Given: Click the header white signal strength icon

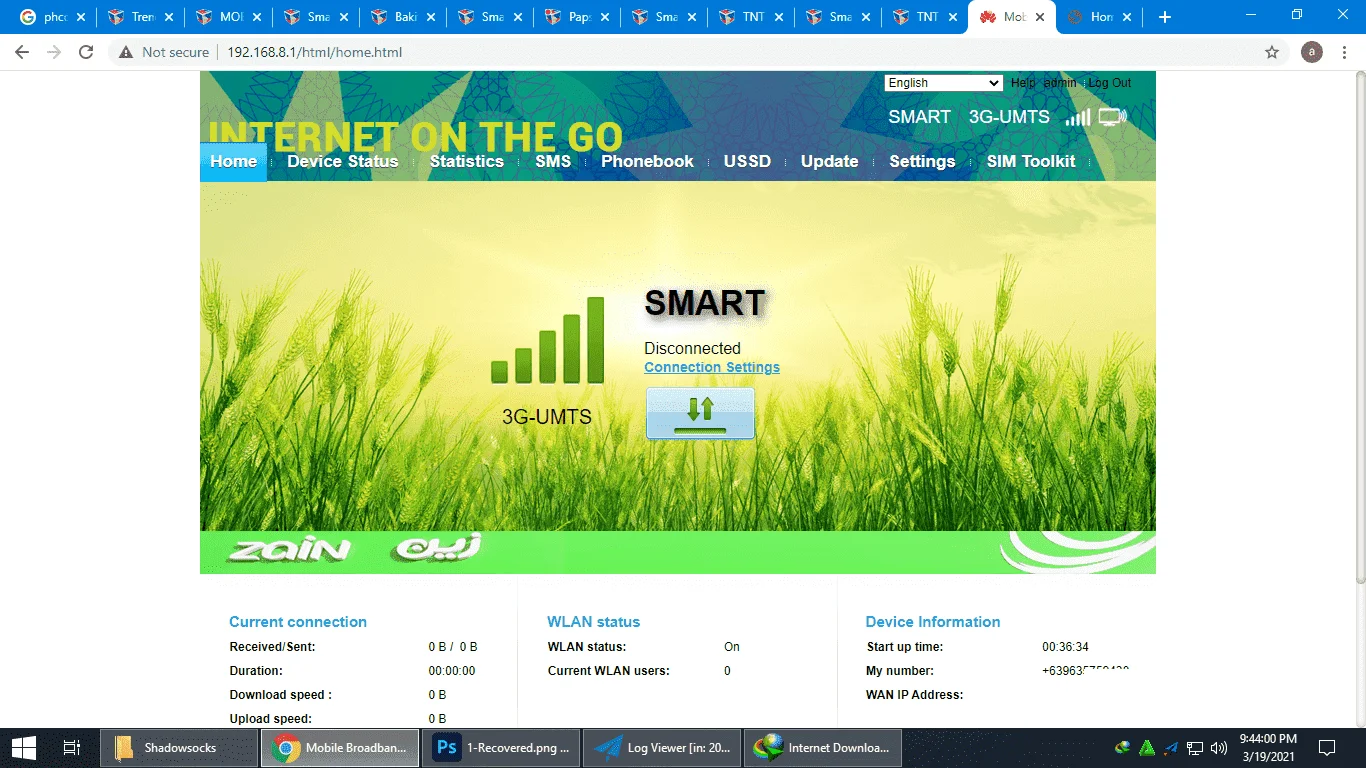Looking at the screenshot, I should coord(1078,117).
